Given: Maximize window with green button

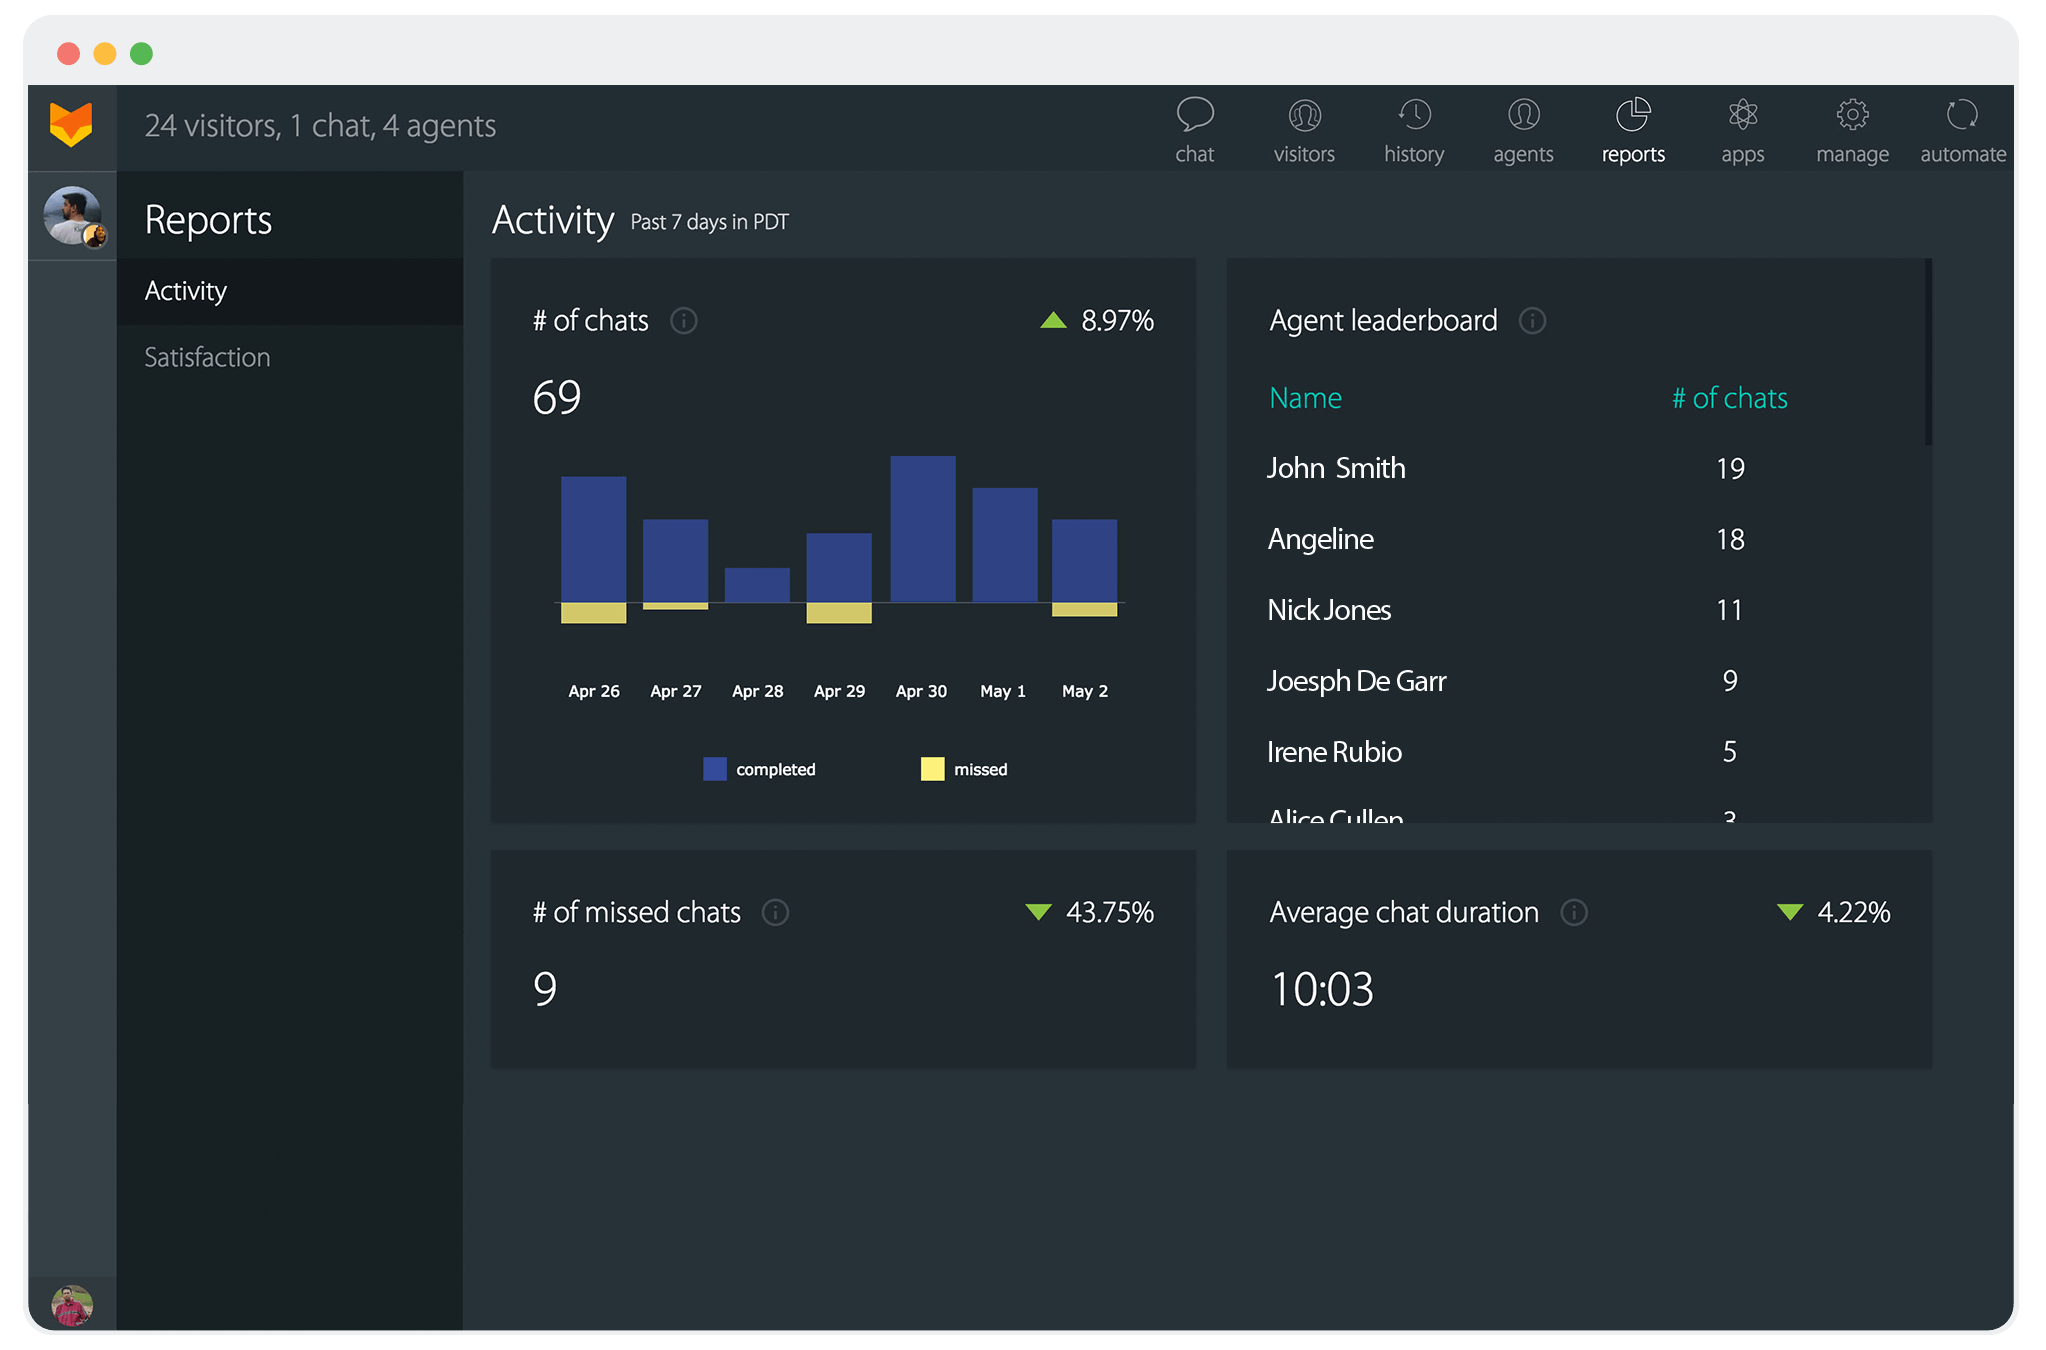Looking at the screenshot, I should pos(142,53).
